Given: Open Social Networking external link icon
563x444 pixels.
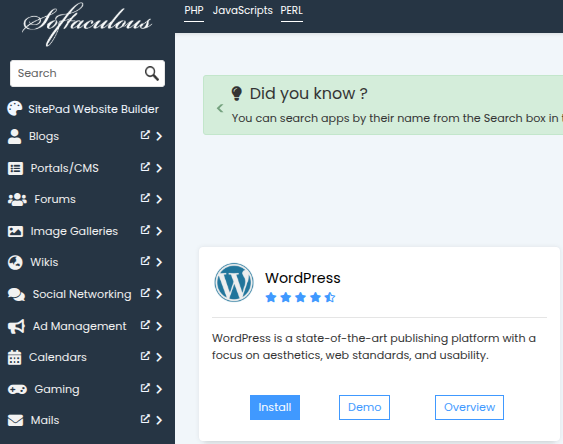Looking at the screenshot, I should [x=145, y=293].
